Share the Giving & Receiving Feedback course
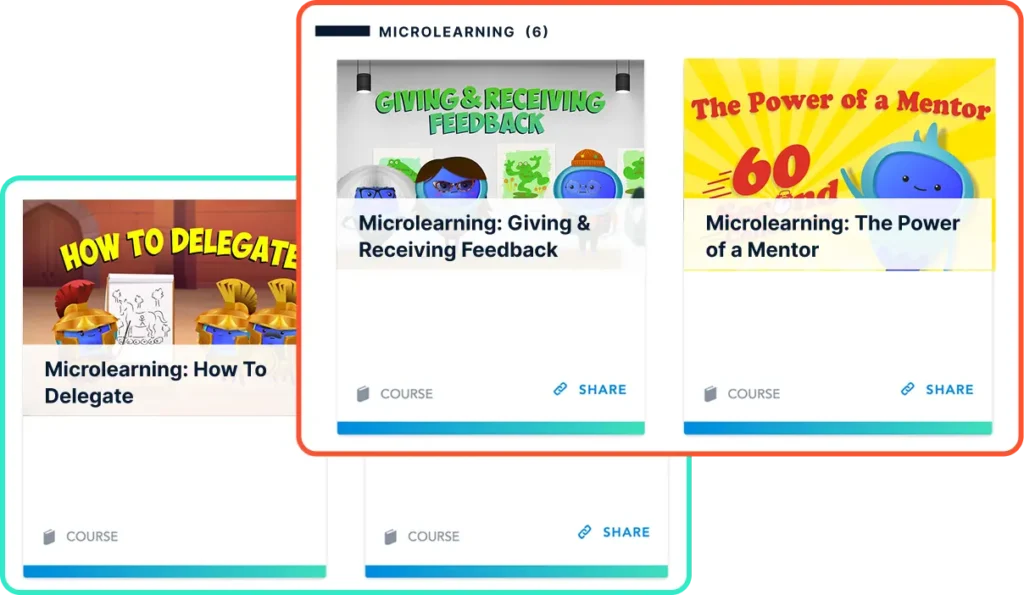 coord(602,389)
